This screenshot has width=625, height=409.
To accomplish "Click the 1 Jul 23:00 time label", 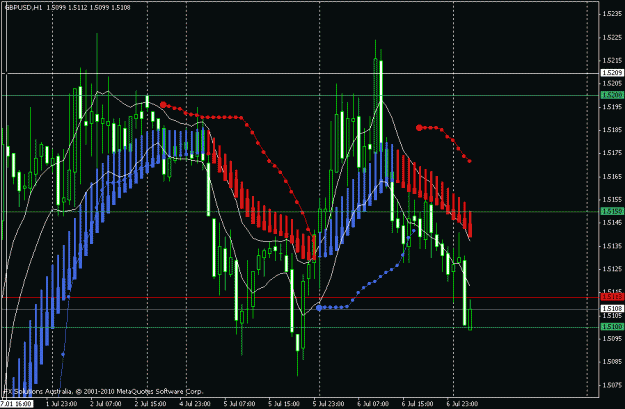I will pos(61,404).
